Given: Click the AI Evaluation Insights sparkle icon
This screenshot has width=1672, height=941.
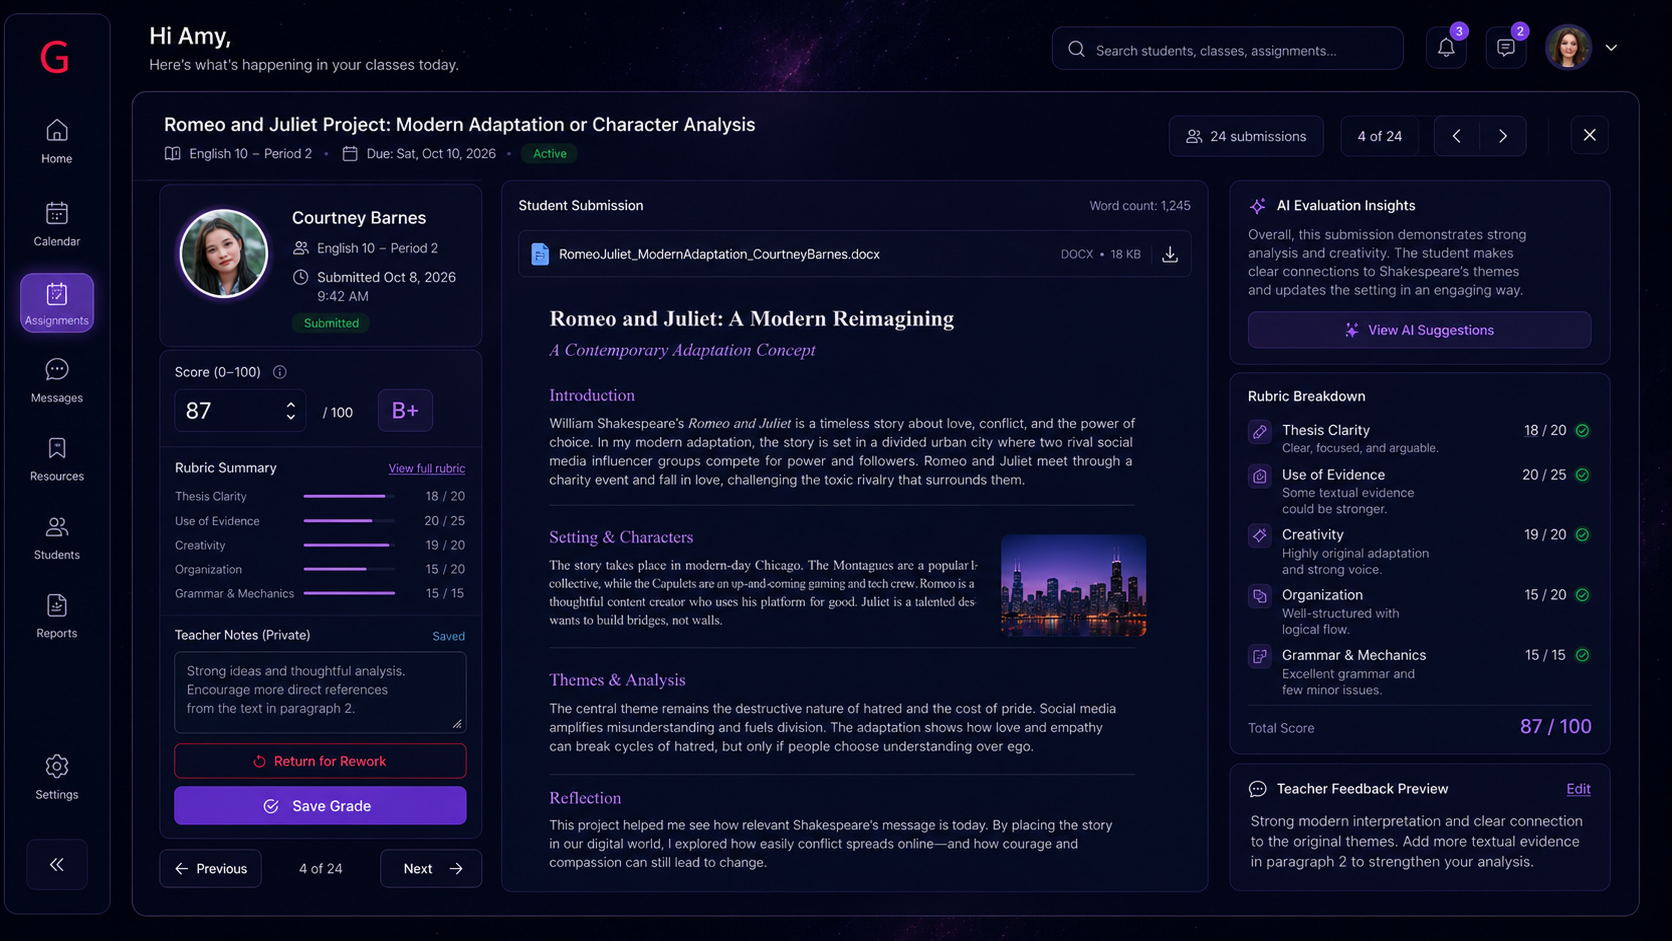Looking at the screenshot, I should tap(1258, 205).
